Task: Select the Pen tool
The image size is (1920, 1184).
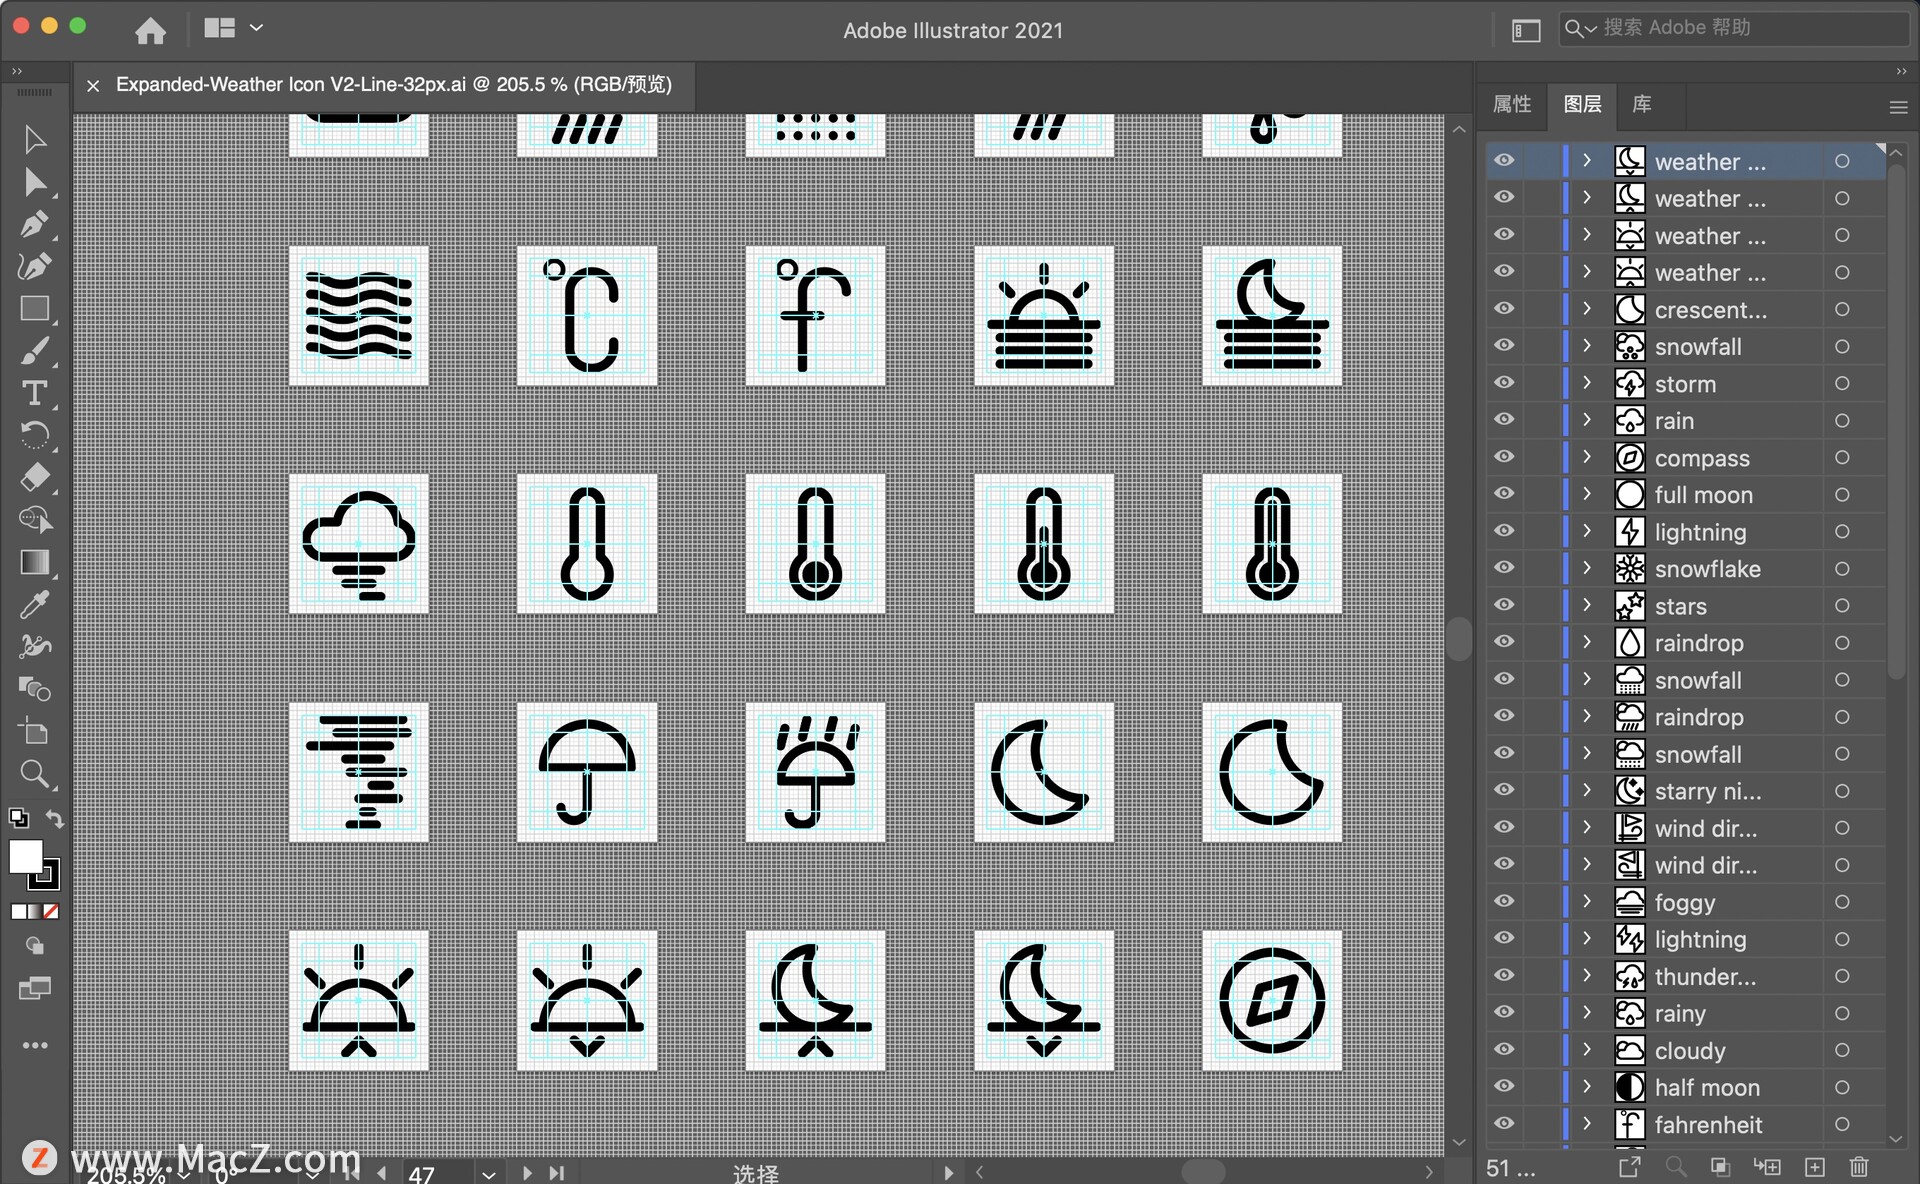Action: pyautogui.click(x=34, y=224)
